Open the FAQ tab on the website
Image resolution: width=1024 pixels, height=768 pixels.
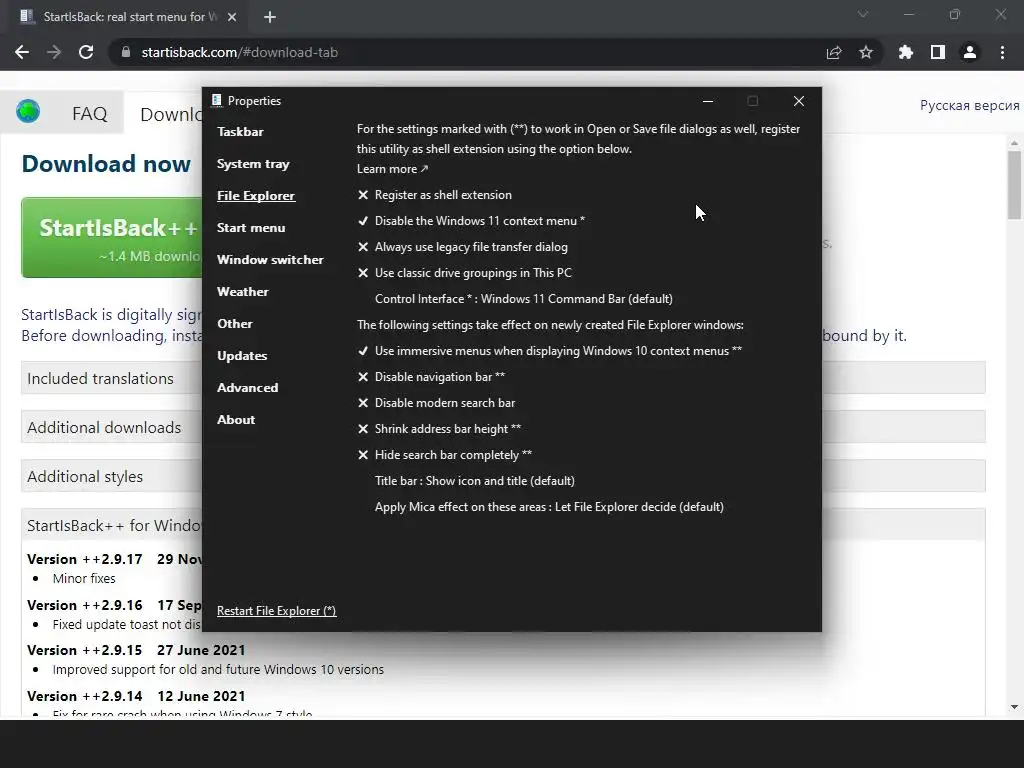(89, 114)
